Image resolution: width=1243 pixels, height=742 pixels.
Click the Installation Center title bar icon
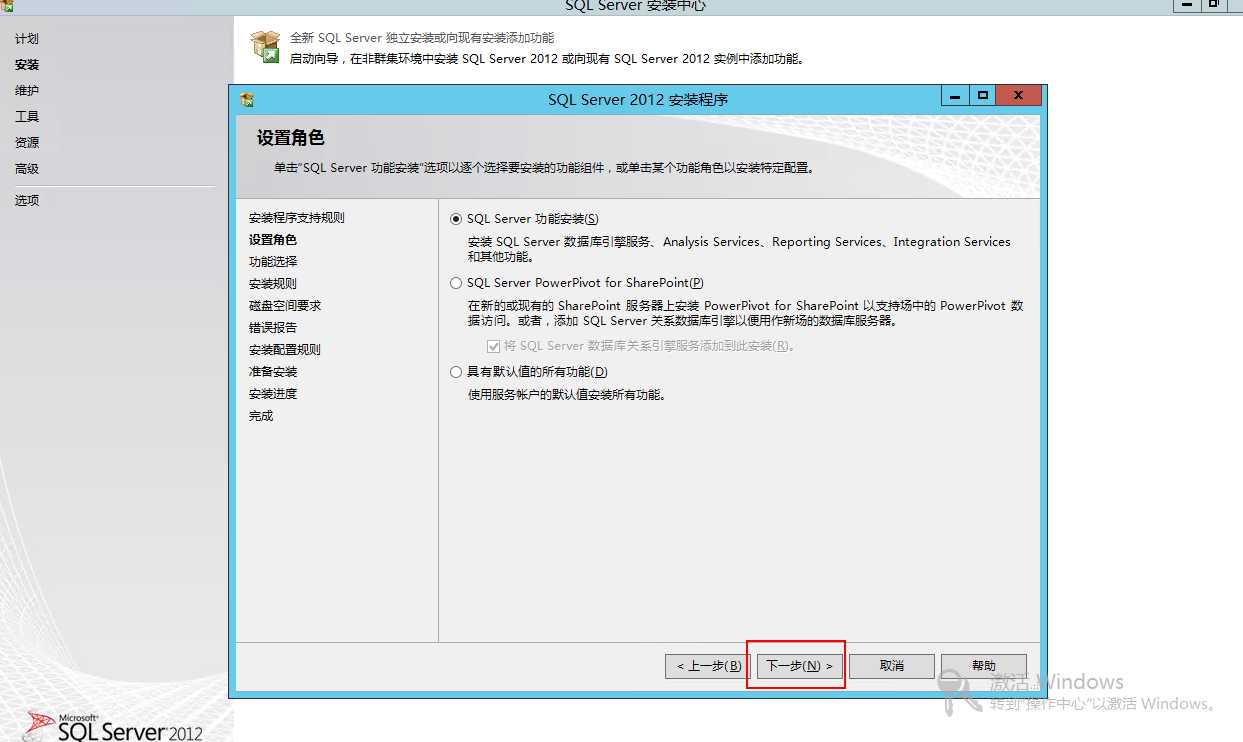coord(7,5)
